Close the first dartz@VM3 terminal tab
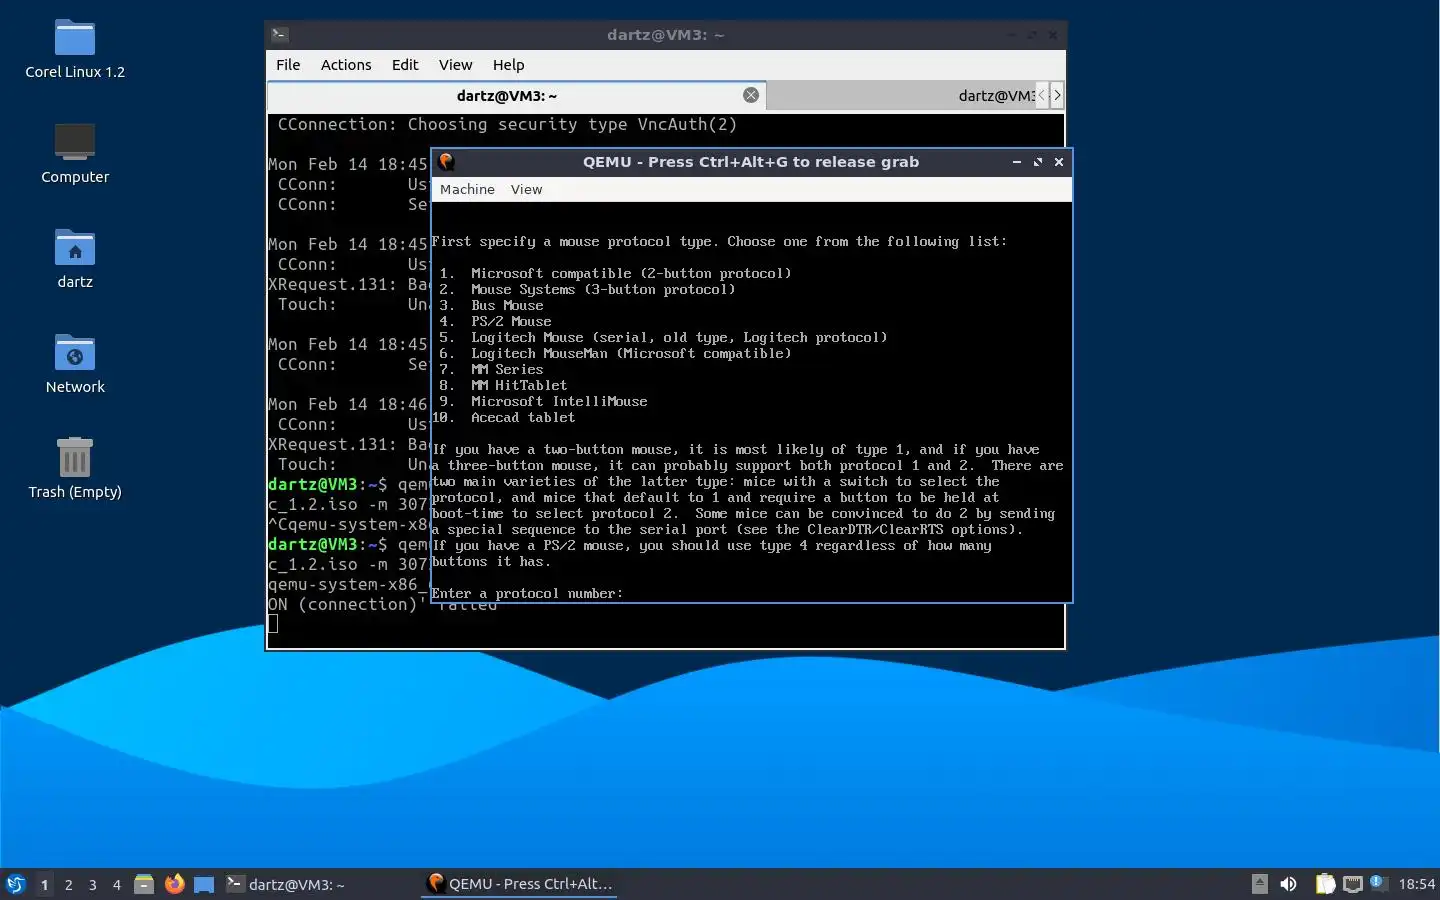 pyautogui.click(x=751, y=95)
